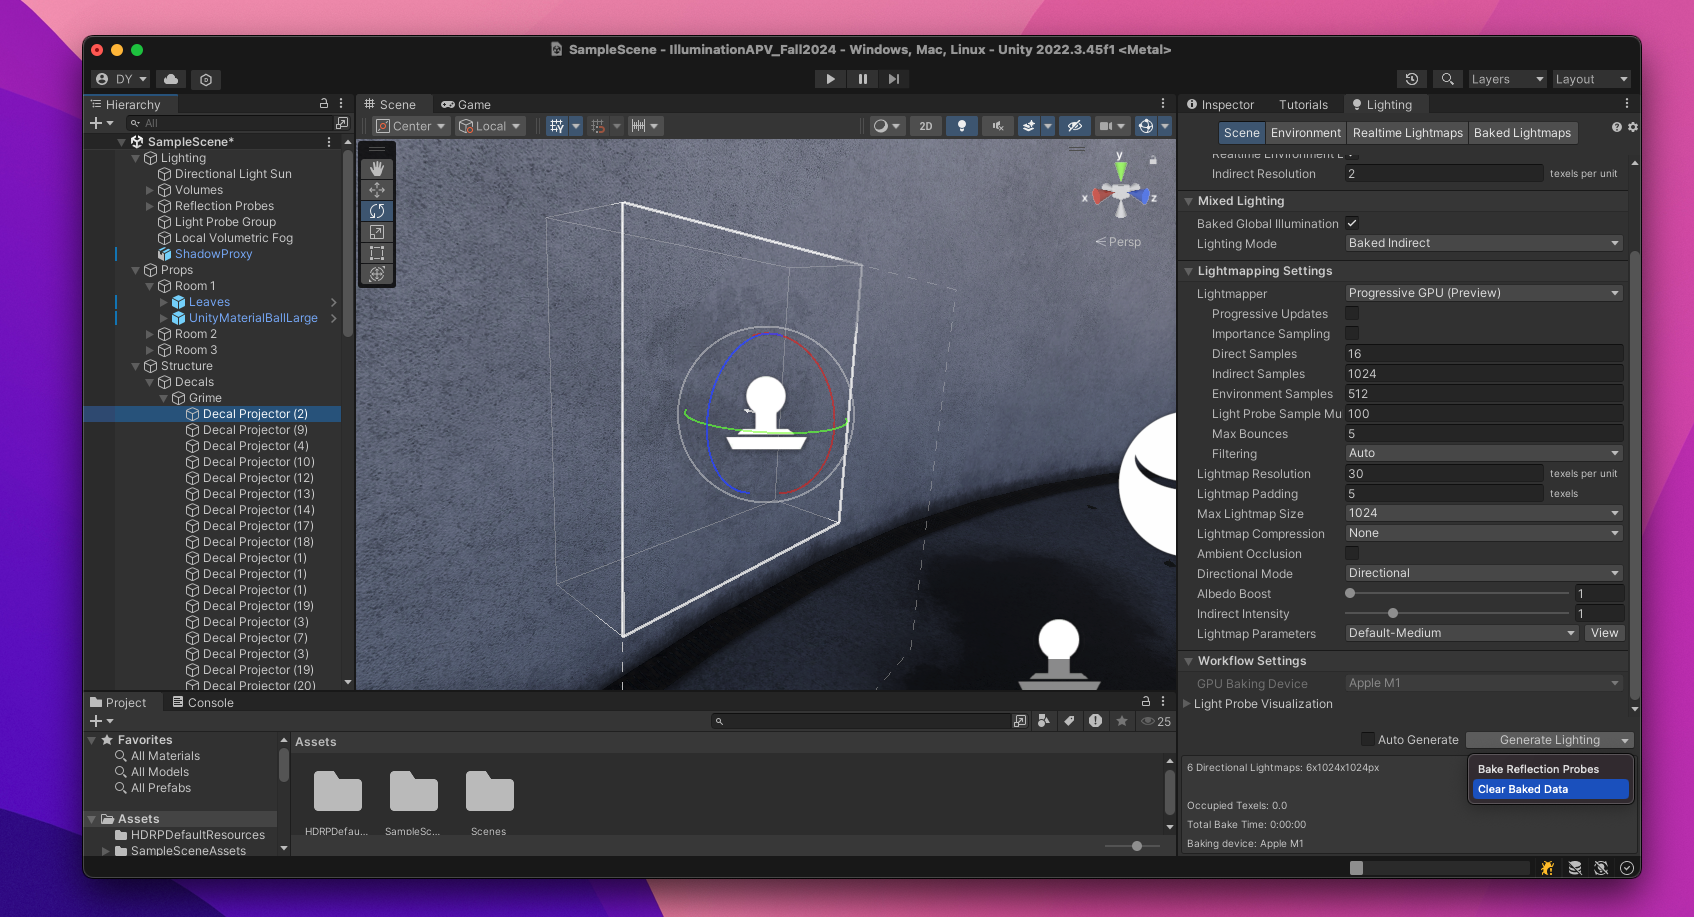Toggle scene audio mute icon

[x=997, y=126]
